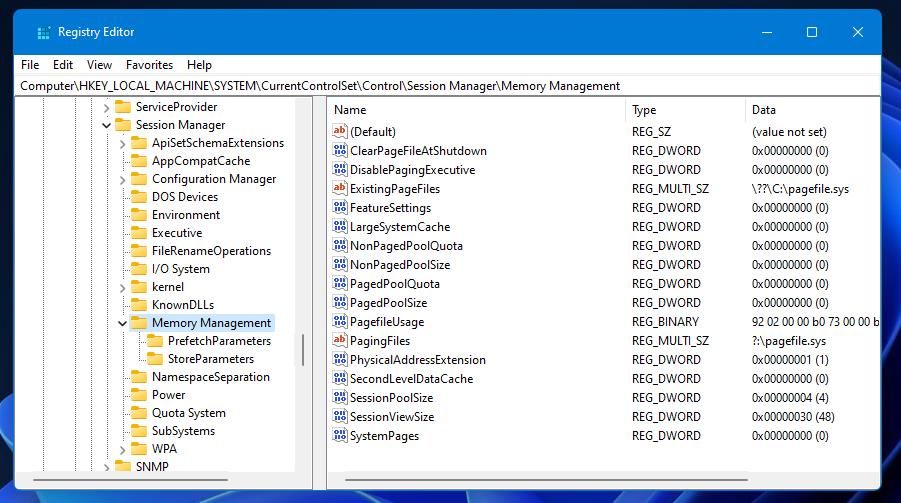Expand the SNMP key

[x=106, y=467]
